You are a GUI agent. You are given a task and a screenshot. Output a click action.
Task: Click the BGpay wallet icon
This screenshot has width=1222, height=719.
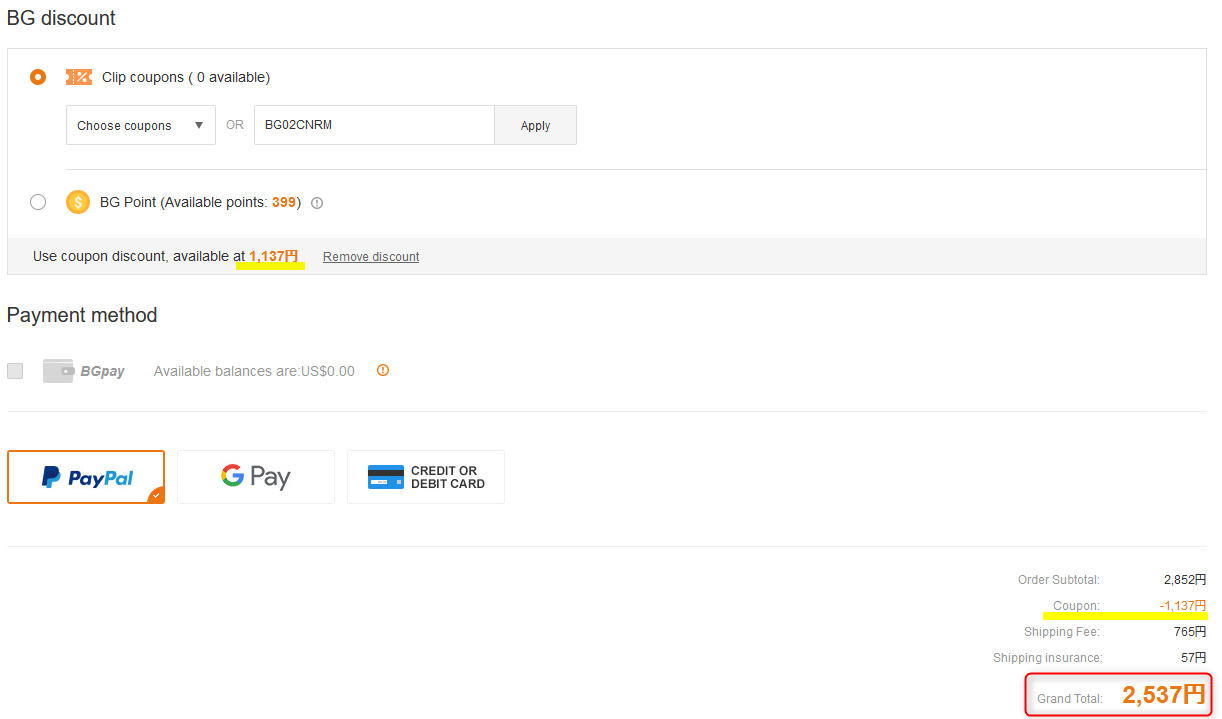tap(58, 371)
